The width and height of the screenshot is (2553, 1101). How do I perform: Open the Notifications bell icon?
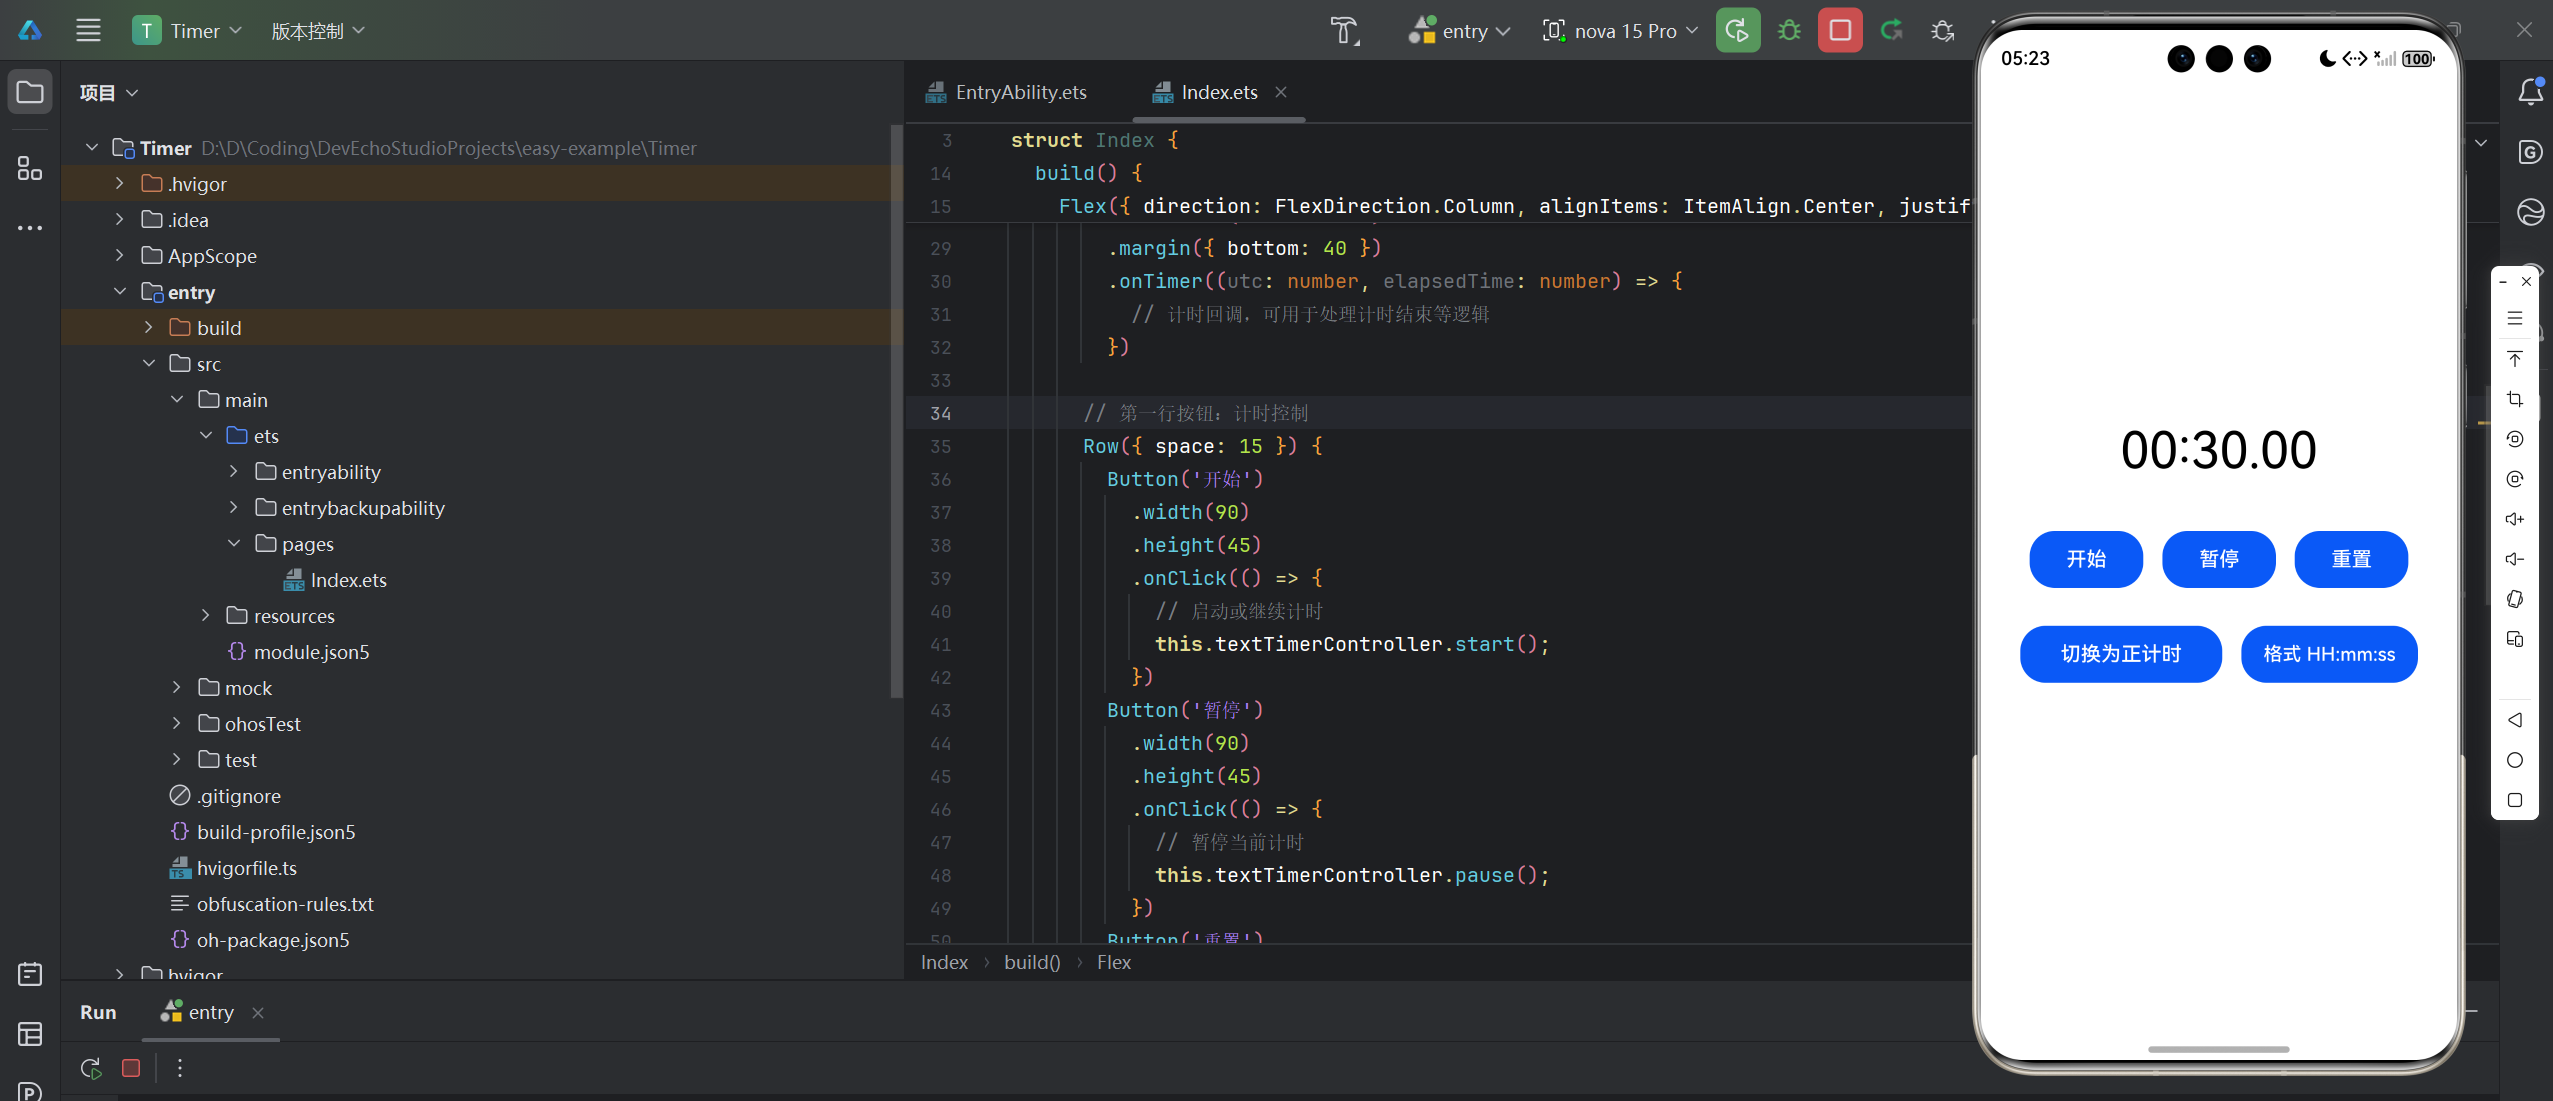pyautogui.click(x=2530, y=92)
